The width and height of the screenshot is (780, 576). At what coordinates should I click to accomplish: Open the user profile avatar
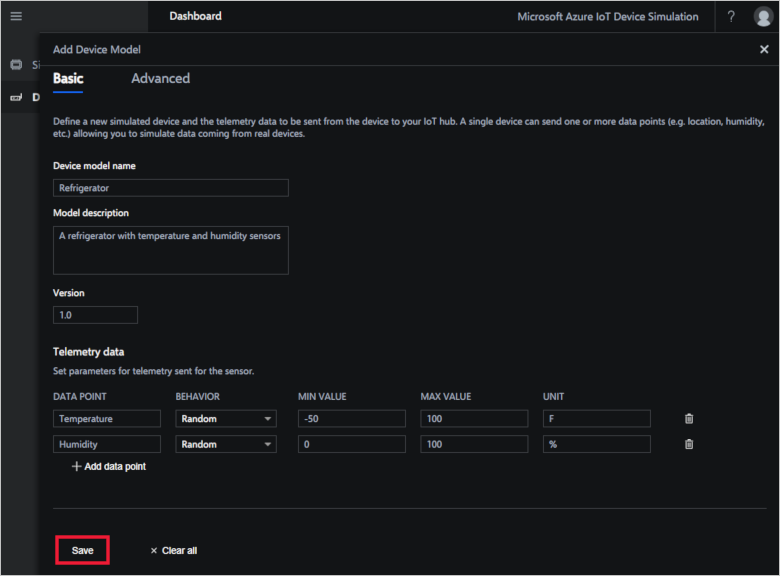click(x=763, y=16)
